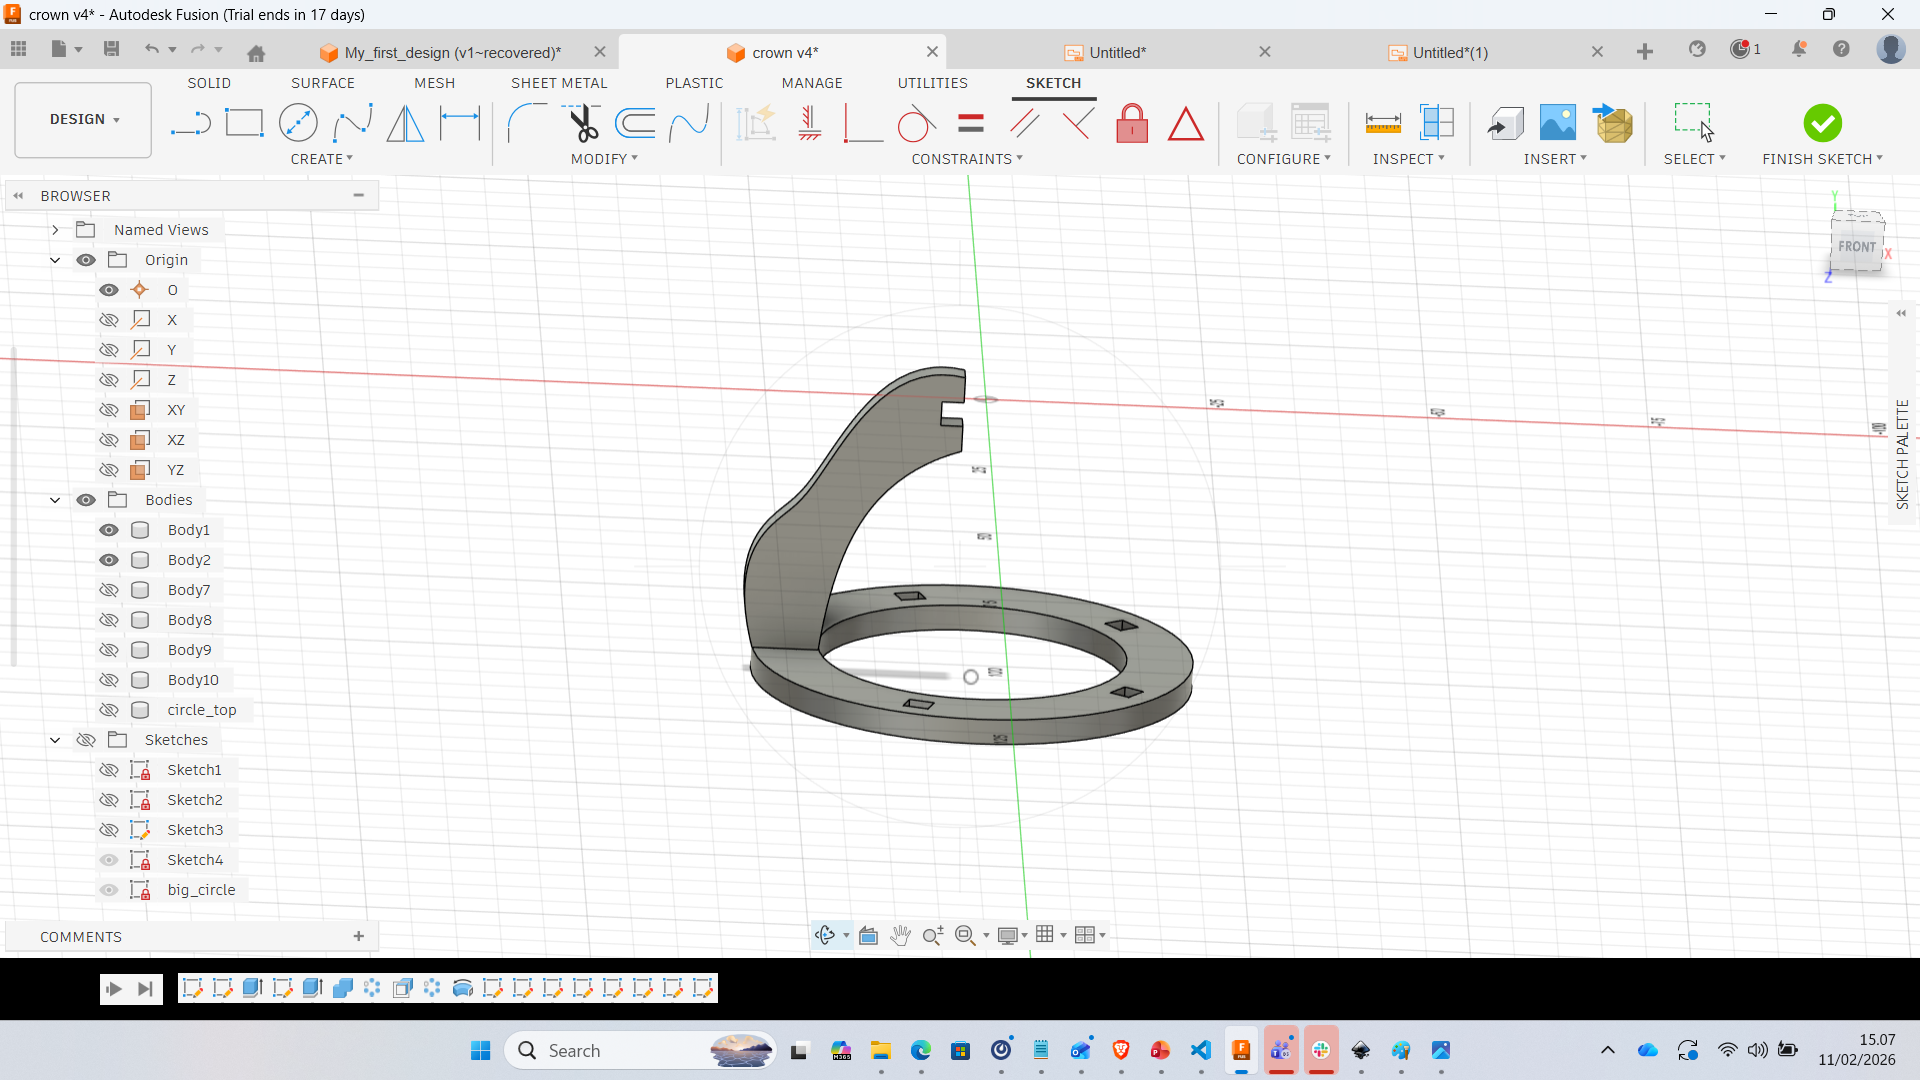Toggle visibility of the XY plane
1920x1080 pixels.
click(x=109, y=410)
